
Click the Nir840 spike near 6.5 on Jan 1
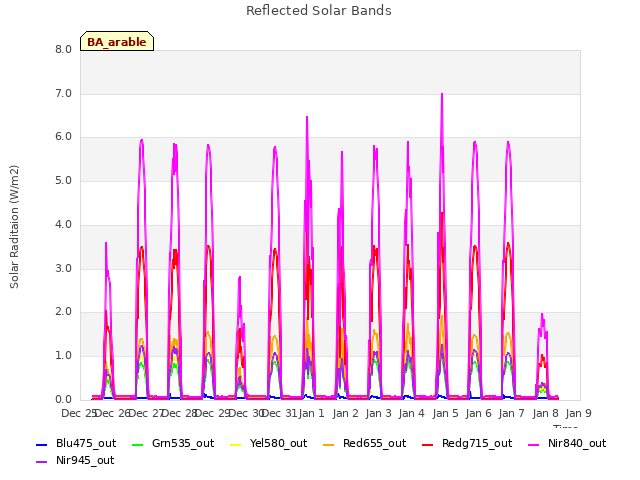(307, 118)
